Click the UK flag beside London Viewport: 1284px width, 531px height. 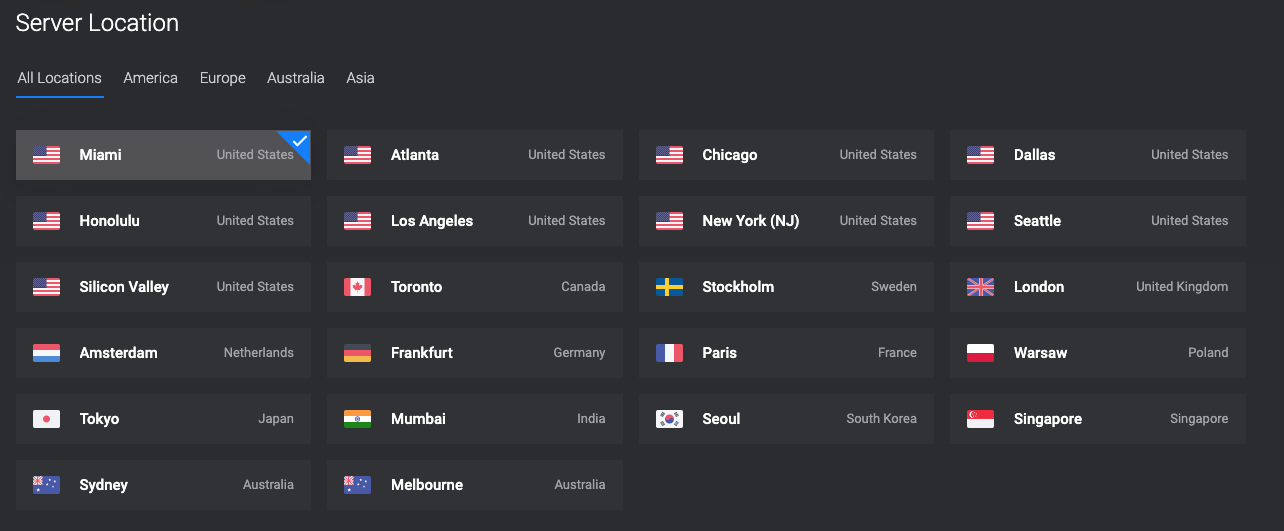coord(980,287)
